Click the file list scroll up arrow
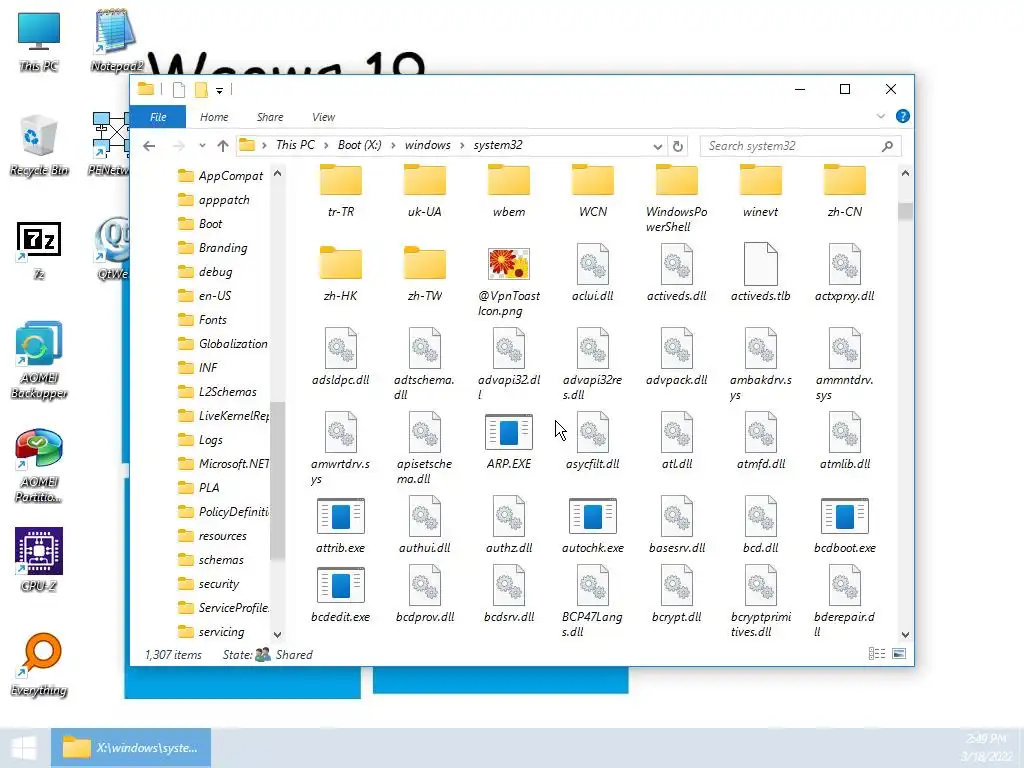 pyautogui.click(x=905, y=174)
